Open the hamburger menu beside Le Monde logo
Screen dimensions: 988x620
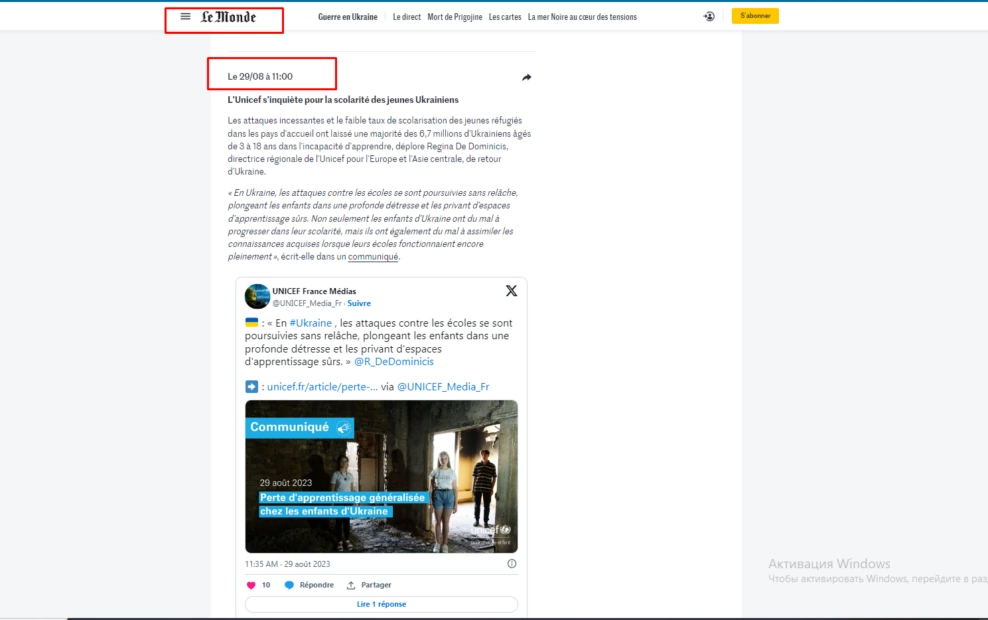[x=185, y=16]
